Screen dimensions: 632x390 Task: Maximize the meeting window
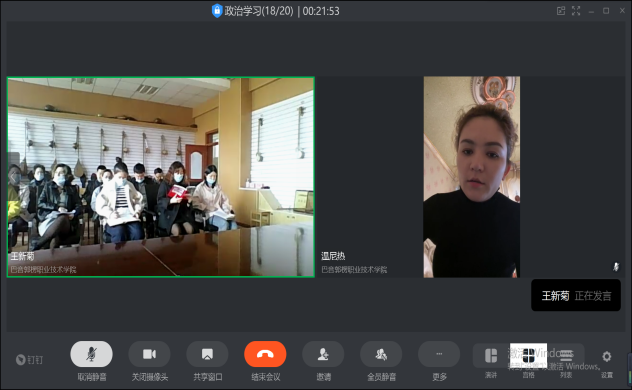[606, 11]
